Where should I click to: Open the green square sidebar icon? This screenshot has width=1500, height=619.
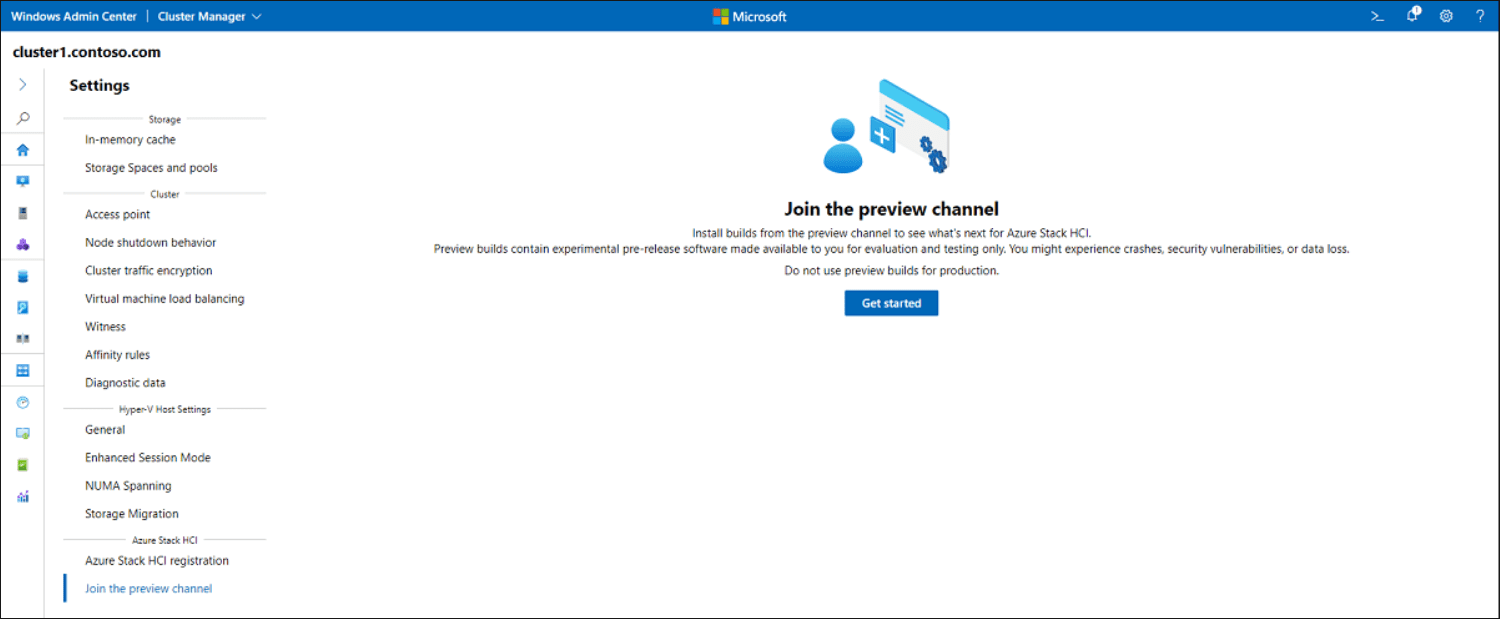(22, 465)
